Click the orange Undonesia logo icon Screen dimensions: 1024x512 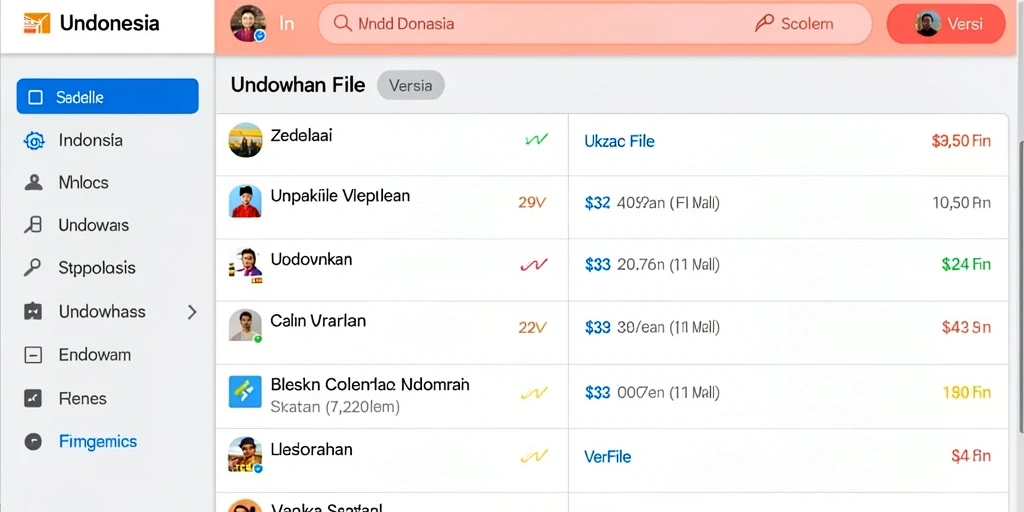[37, 24]
